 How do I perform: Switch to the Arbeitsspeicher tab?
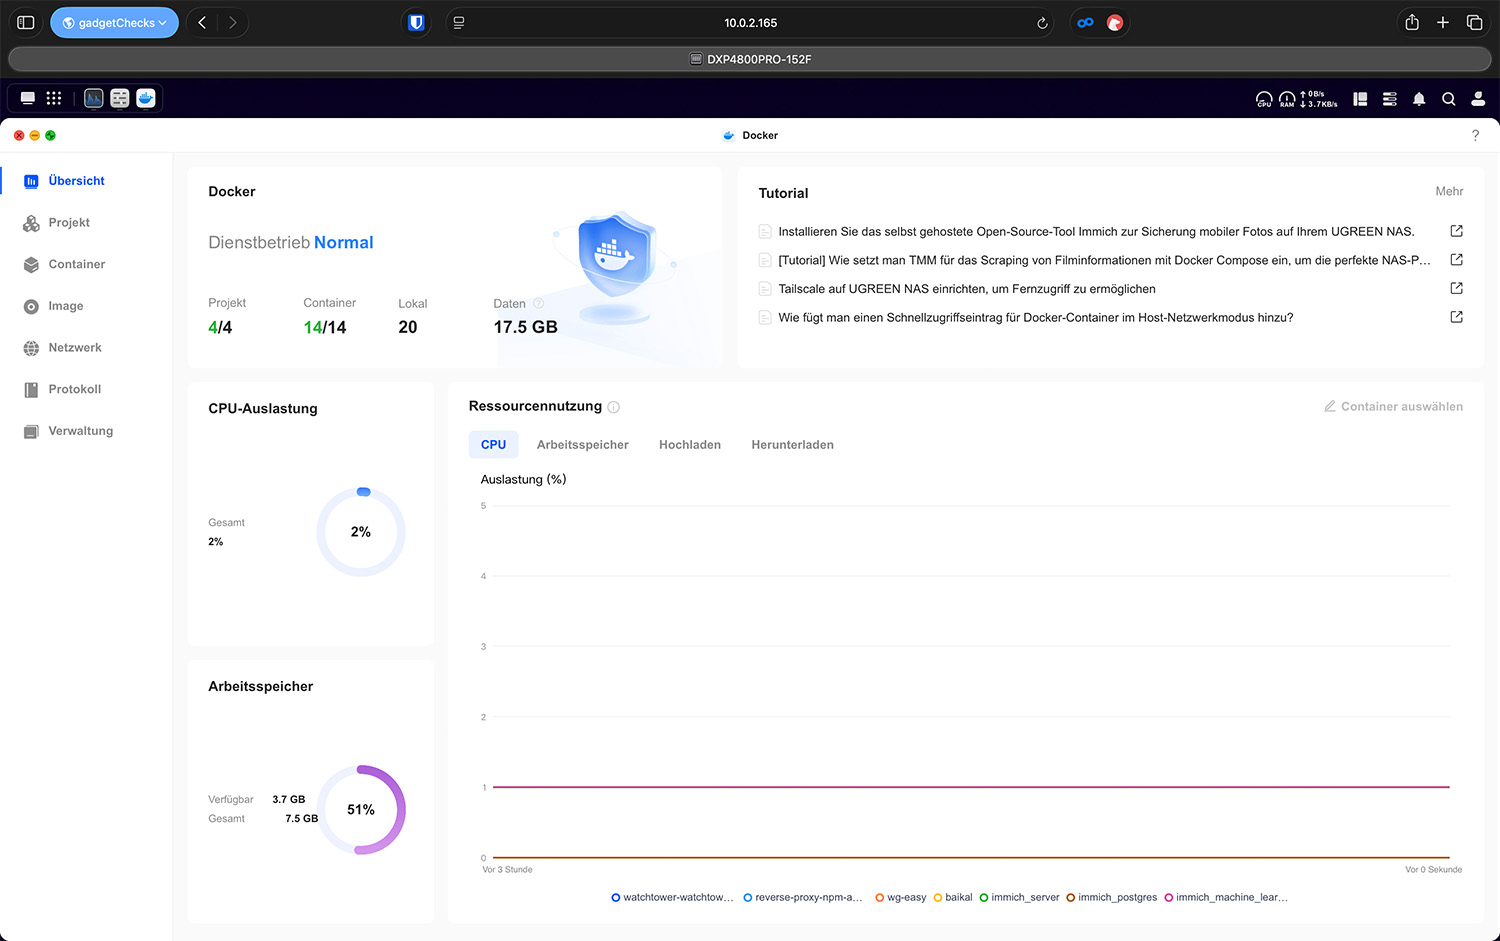click(x=582, y=445)
